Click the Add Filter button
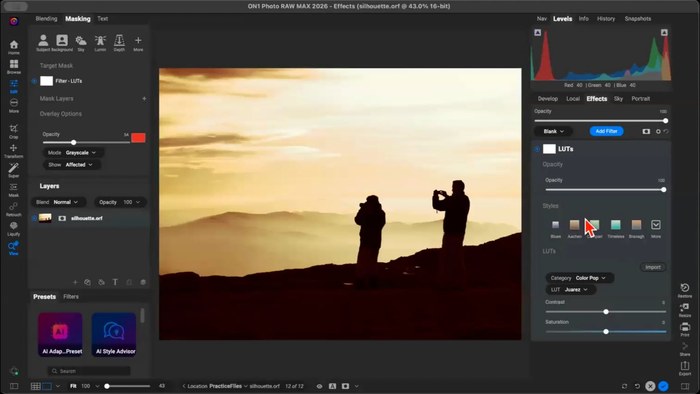Viewport: 700px width, 394px height. tap(606, 131)
